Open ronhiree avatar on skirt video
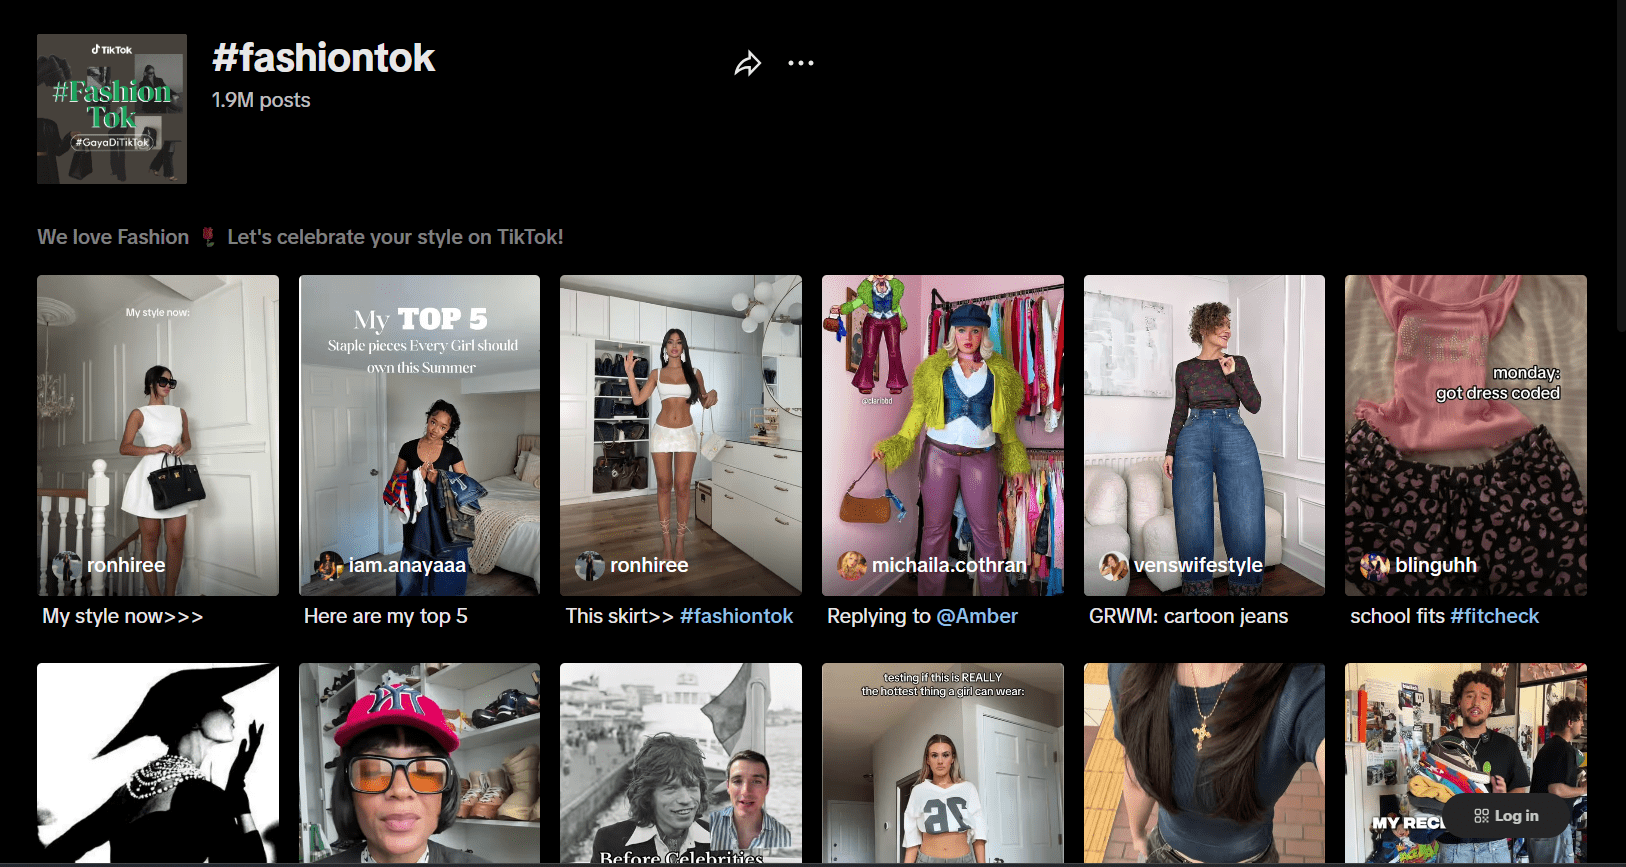 coord(590,566)
